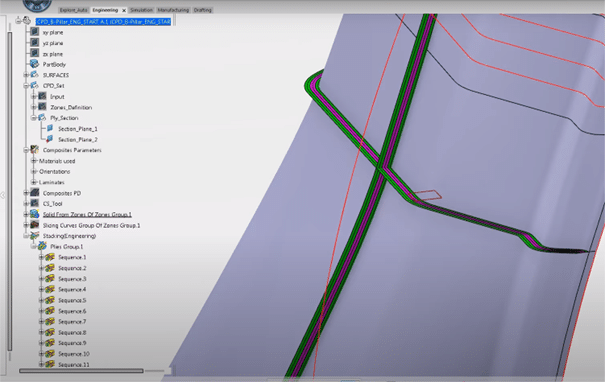Select the PartBody label
605x382 pixels.
pyautogui.click(x=54, y=64)
